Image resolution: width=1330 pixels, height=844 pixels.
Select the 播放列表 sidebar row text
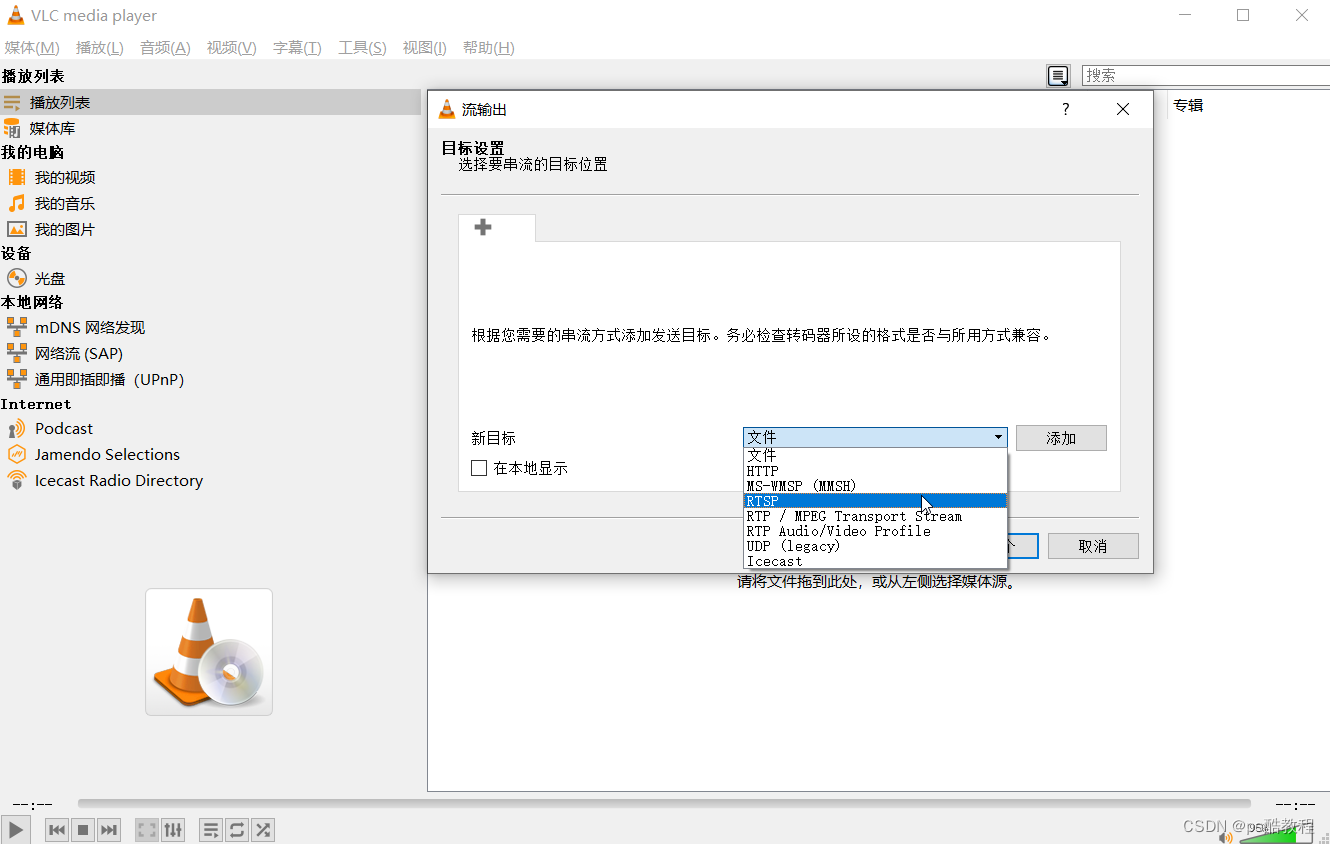click(60, 103)
